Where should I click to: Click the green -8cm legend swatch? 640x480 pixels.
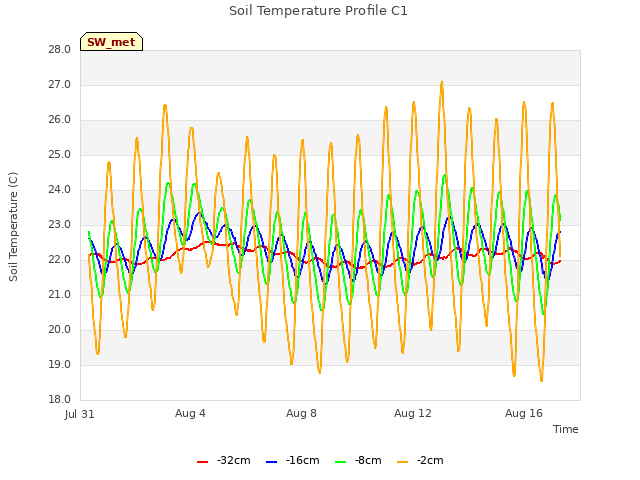point(340,462)
